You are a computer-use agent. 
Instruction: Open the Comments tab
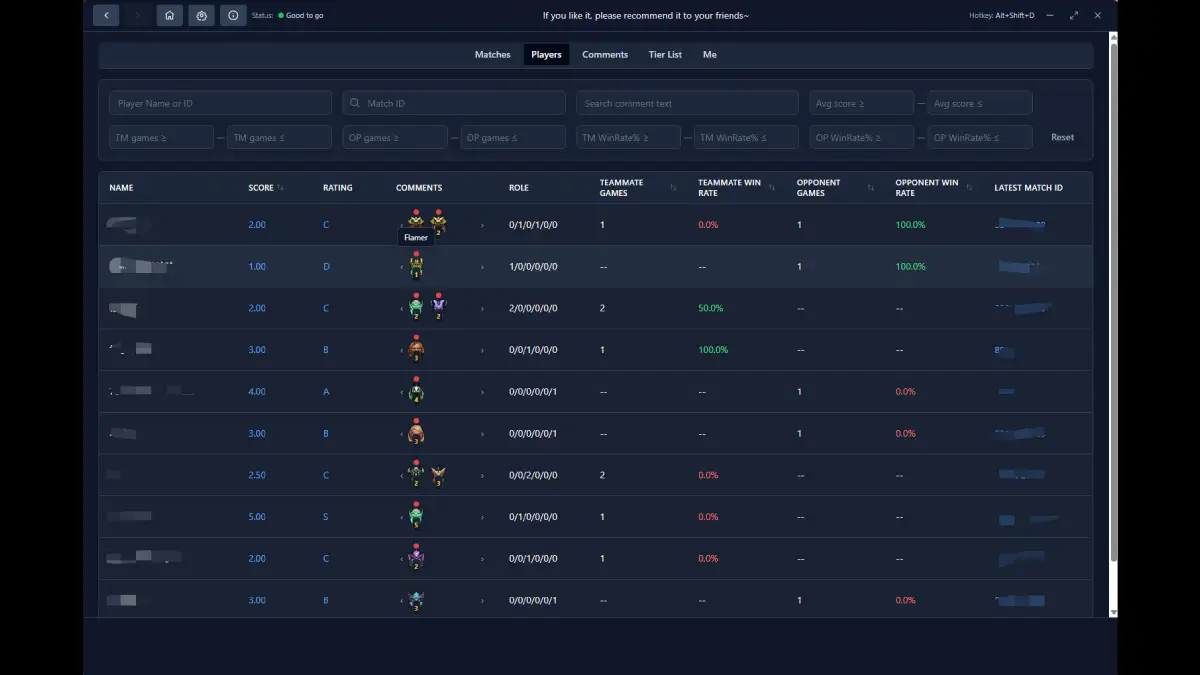605,55
